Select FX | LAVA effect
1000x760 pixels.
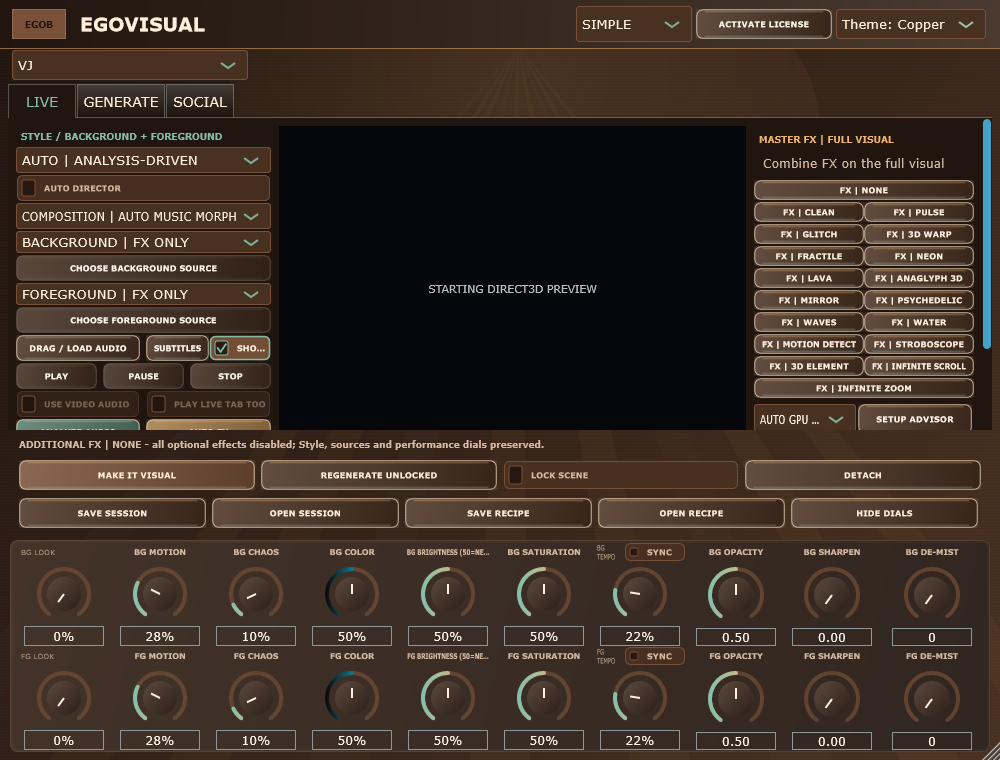809,278
